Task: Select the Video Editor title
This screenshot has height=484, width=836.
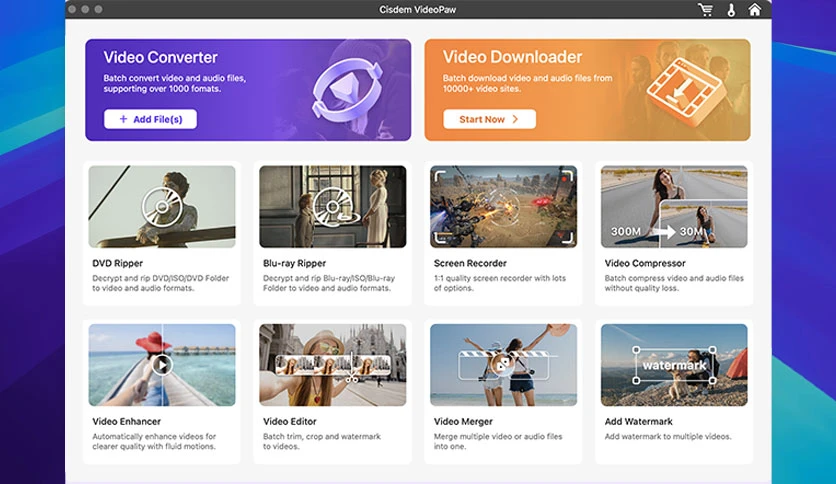Action: (290, 422)
